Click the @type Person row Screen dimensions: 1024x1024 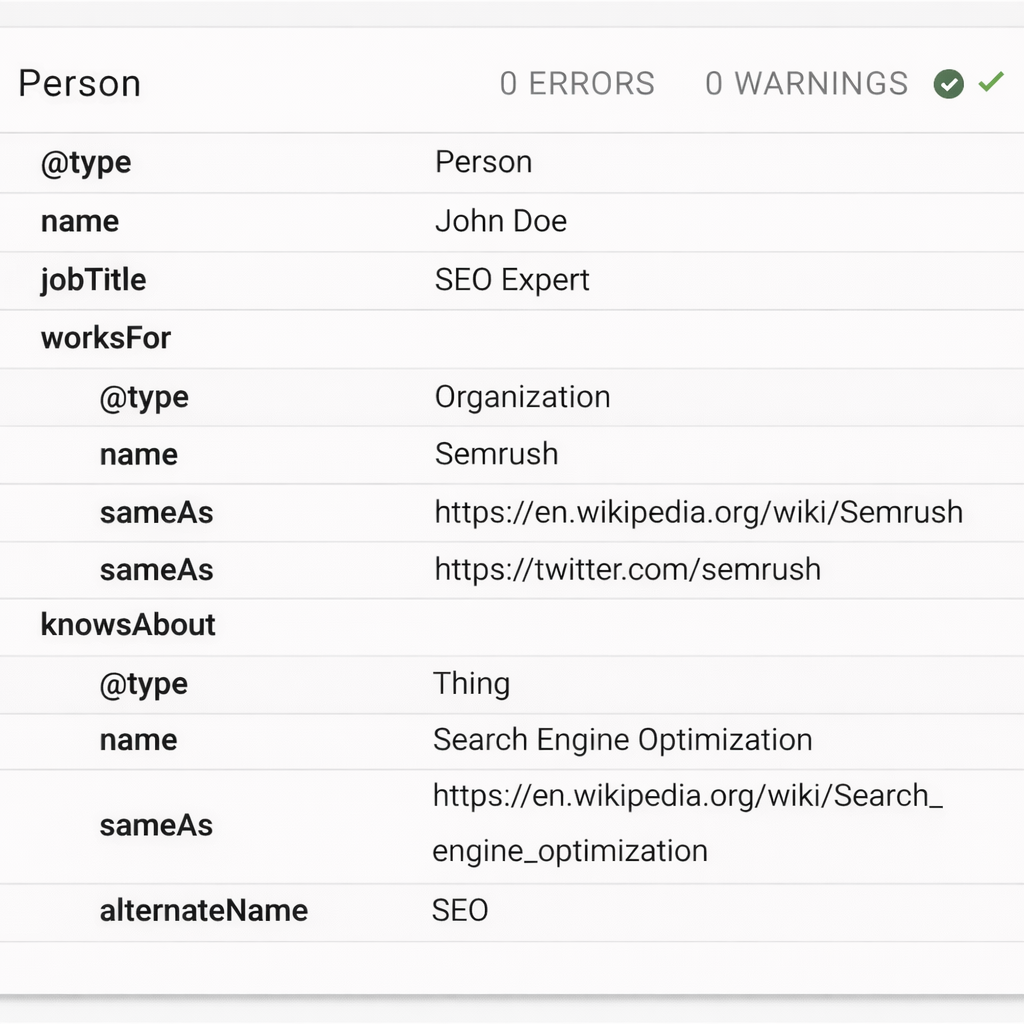click(483, 162)
